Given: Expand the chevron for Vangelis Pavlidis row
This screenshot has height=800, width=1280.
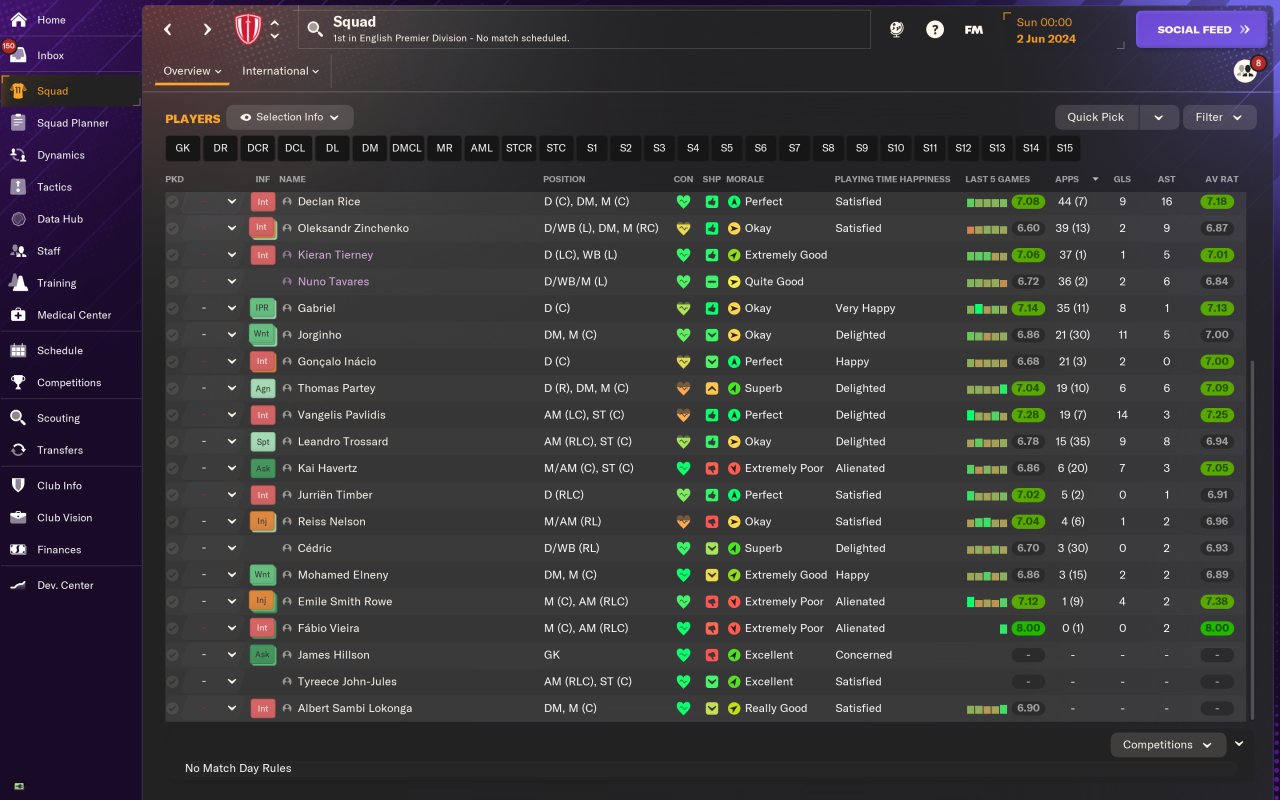Looking at the screenshot, I should point(232,415).
